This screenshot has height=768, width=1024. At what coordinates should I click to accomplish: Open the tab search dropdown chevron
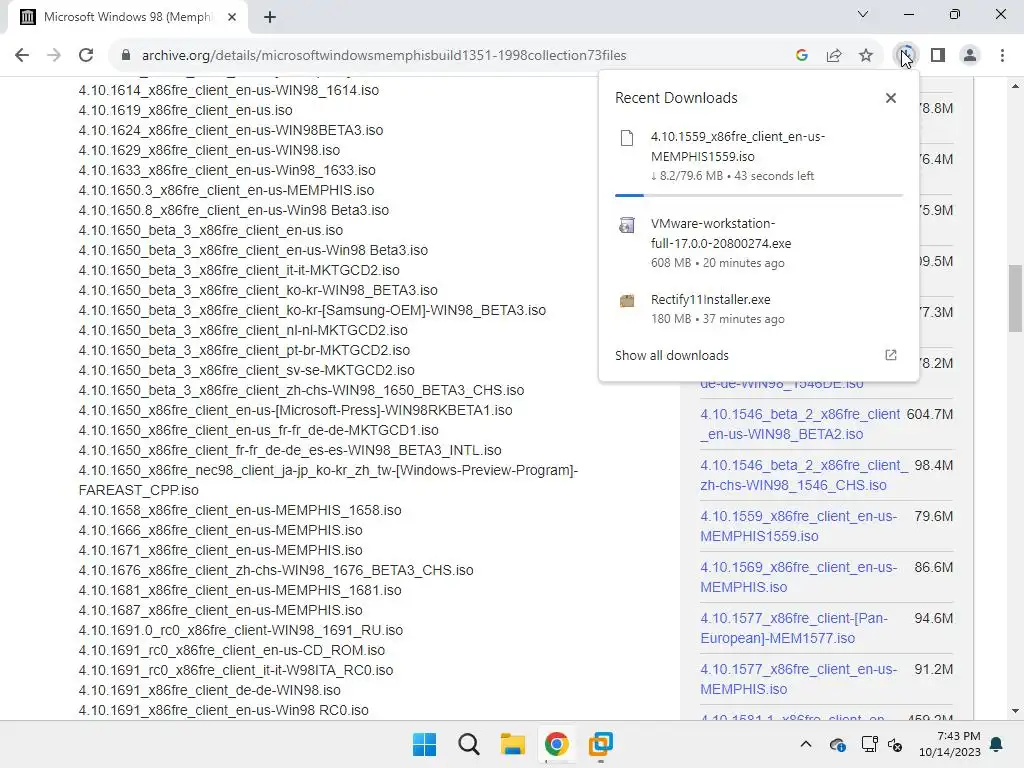coord(863,14)
